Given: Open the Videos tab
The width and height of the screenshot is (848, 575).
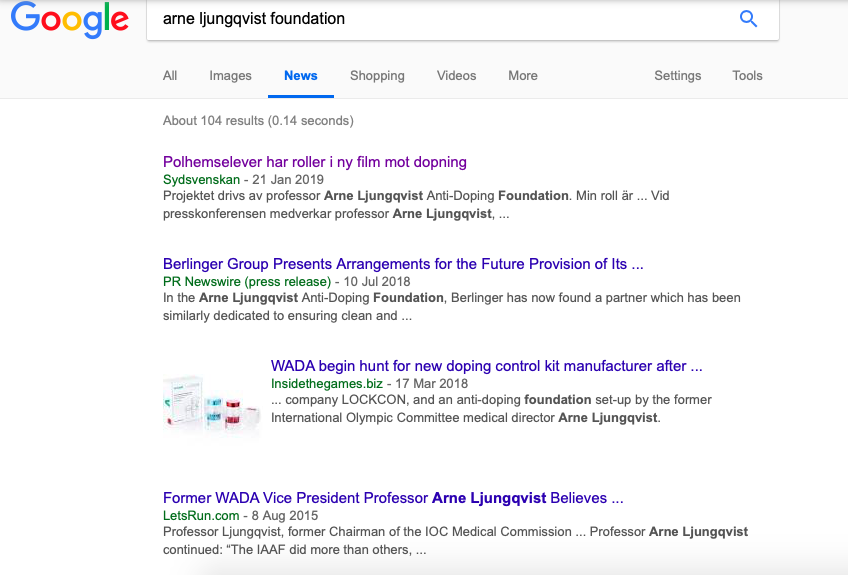Looking at the screenshot, I should [456, 76].
